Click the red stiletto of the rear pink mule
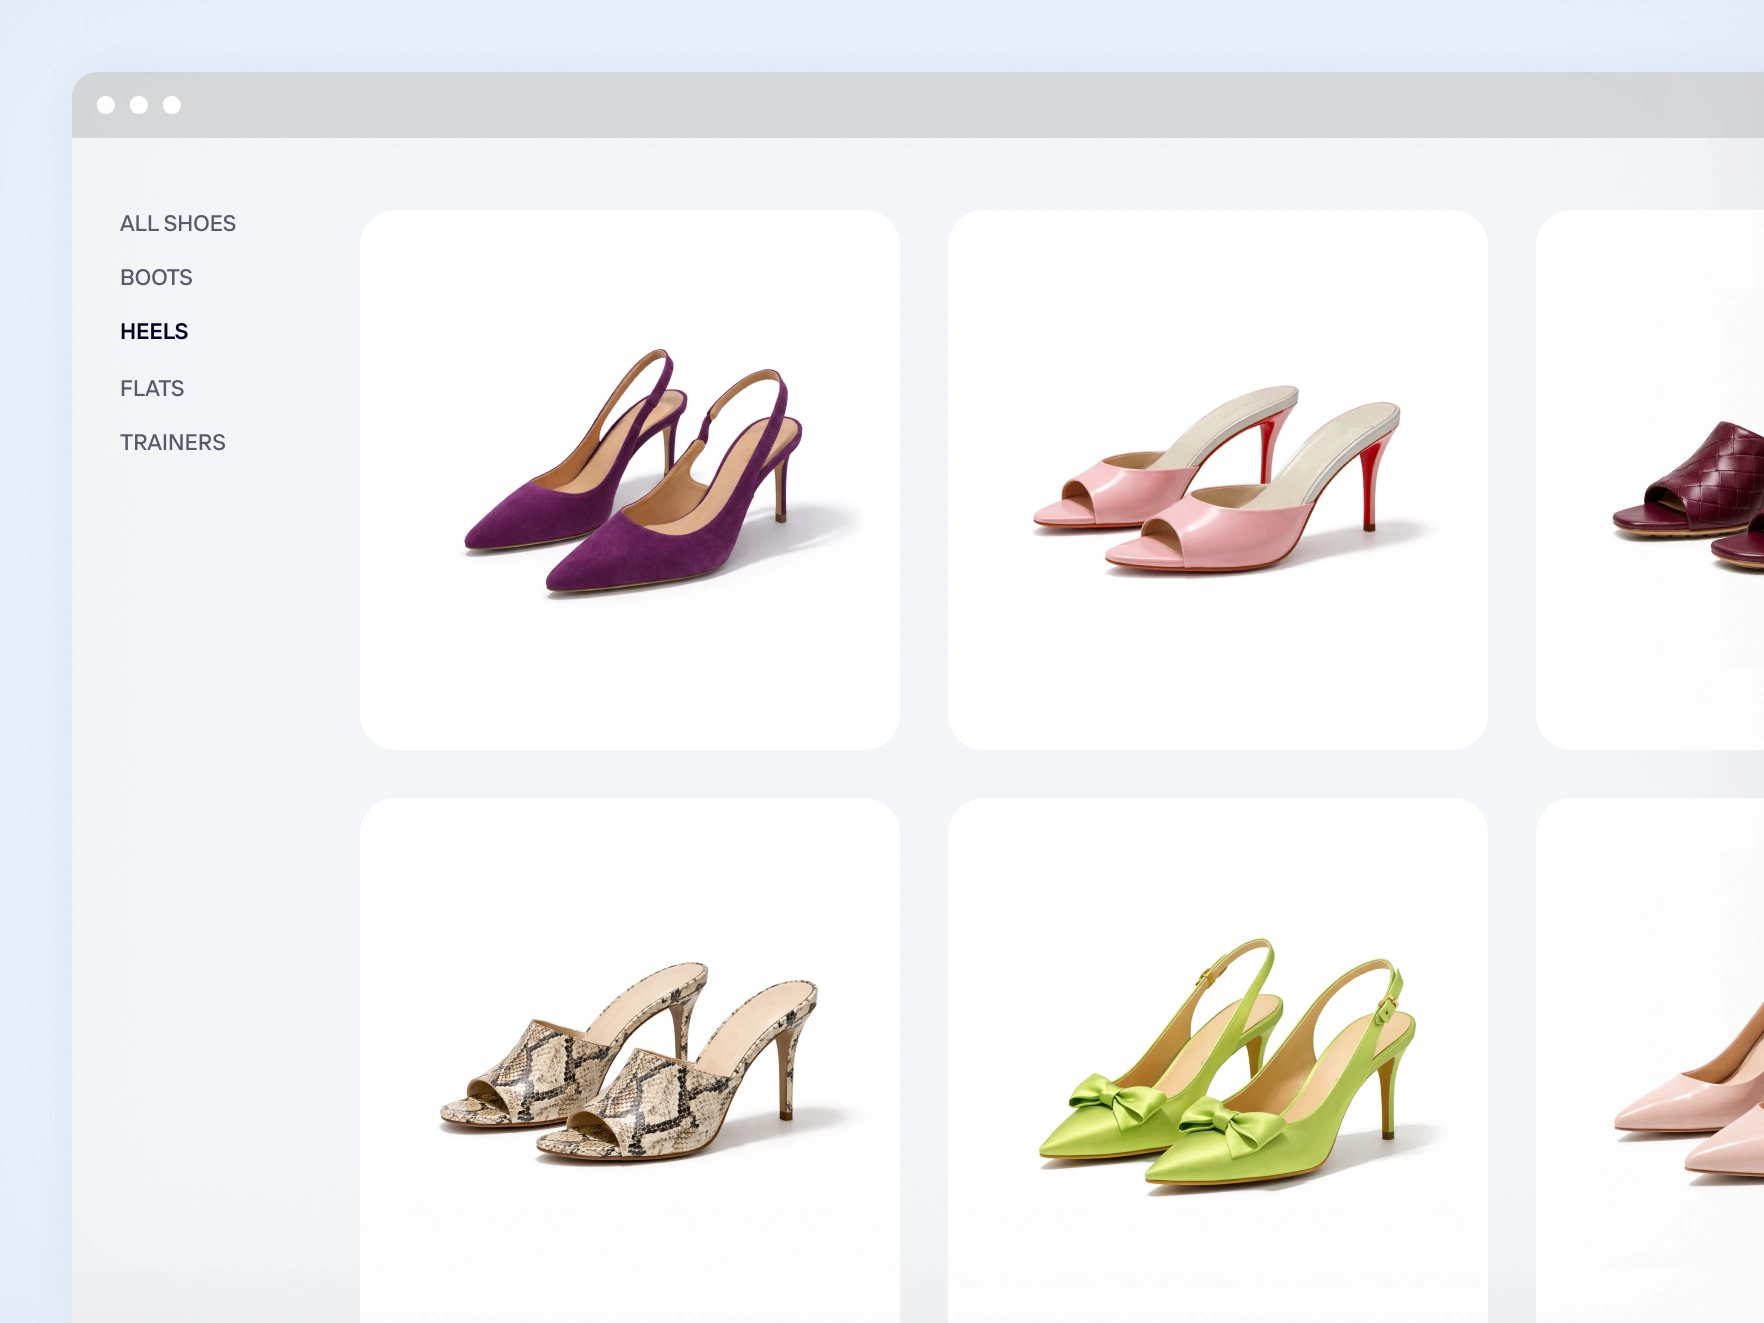 [x=1267, y=448]
